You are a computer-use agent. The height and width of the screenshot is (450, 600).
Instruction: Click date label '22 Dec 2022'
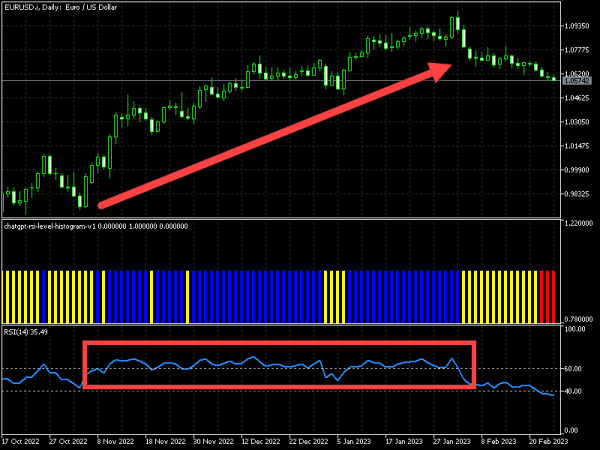309,442
